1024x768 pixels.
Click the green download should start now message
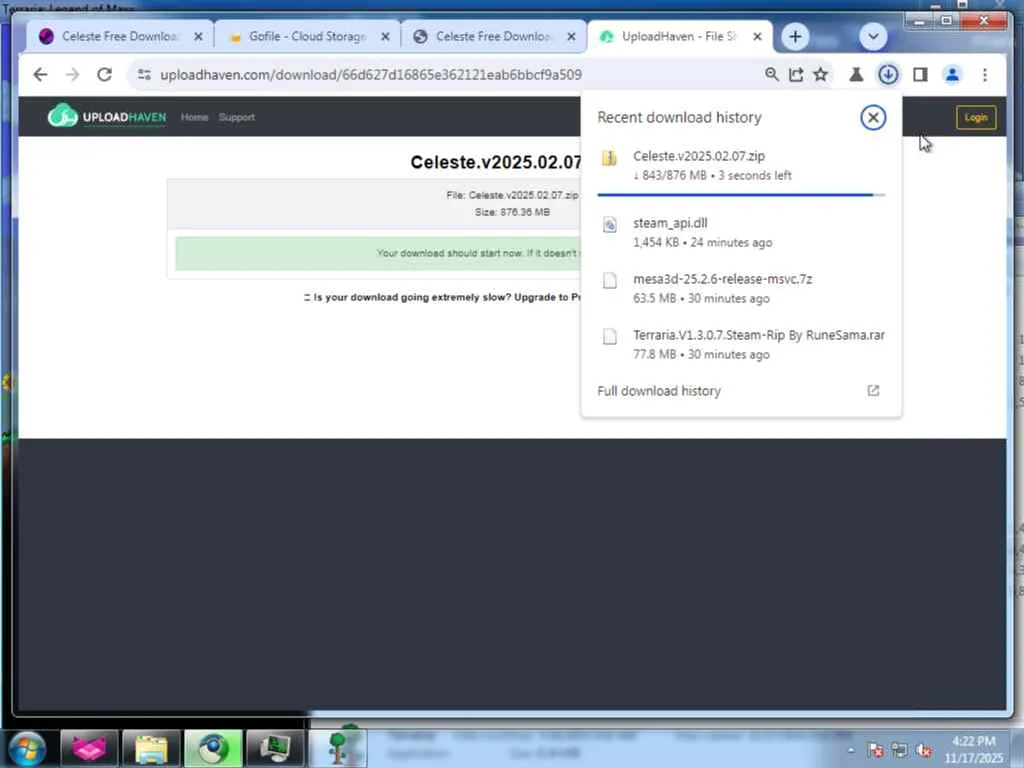click(377, 253)
